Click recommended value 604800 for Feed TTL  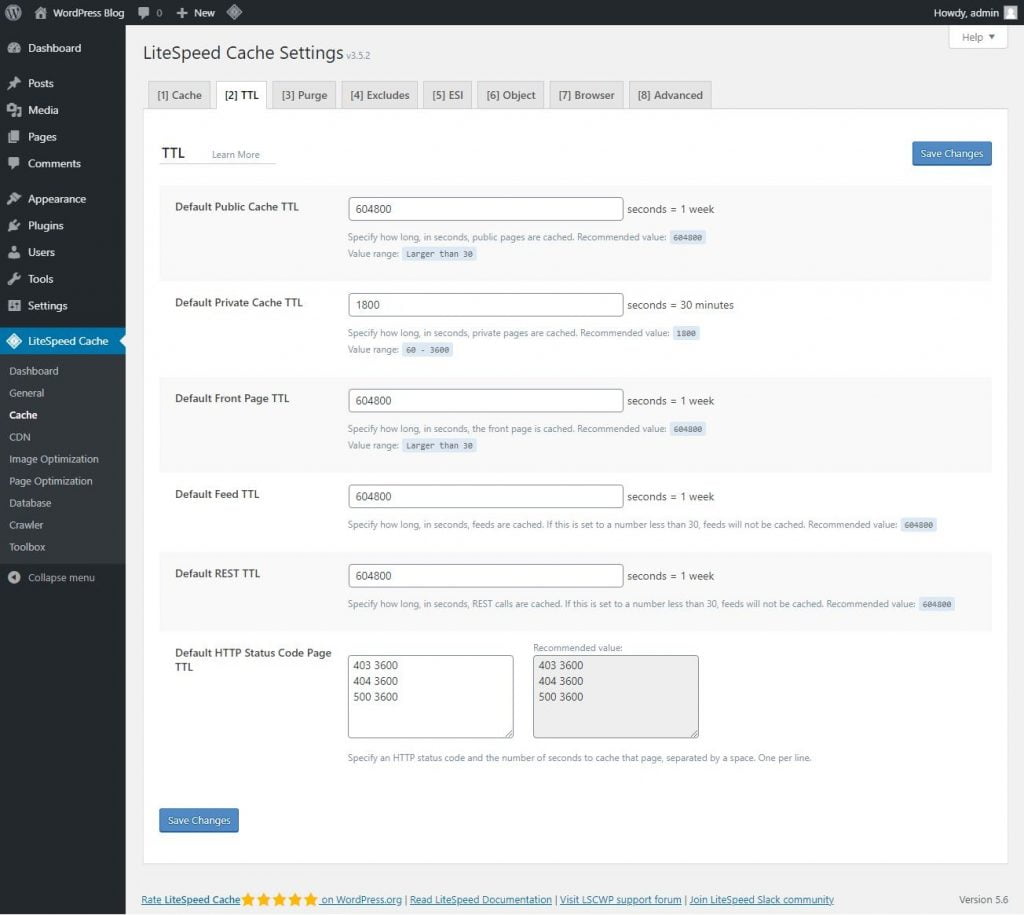(918, 525)
